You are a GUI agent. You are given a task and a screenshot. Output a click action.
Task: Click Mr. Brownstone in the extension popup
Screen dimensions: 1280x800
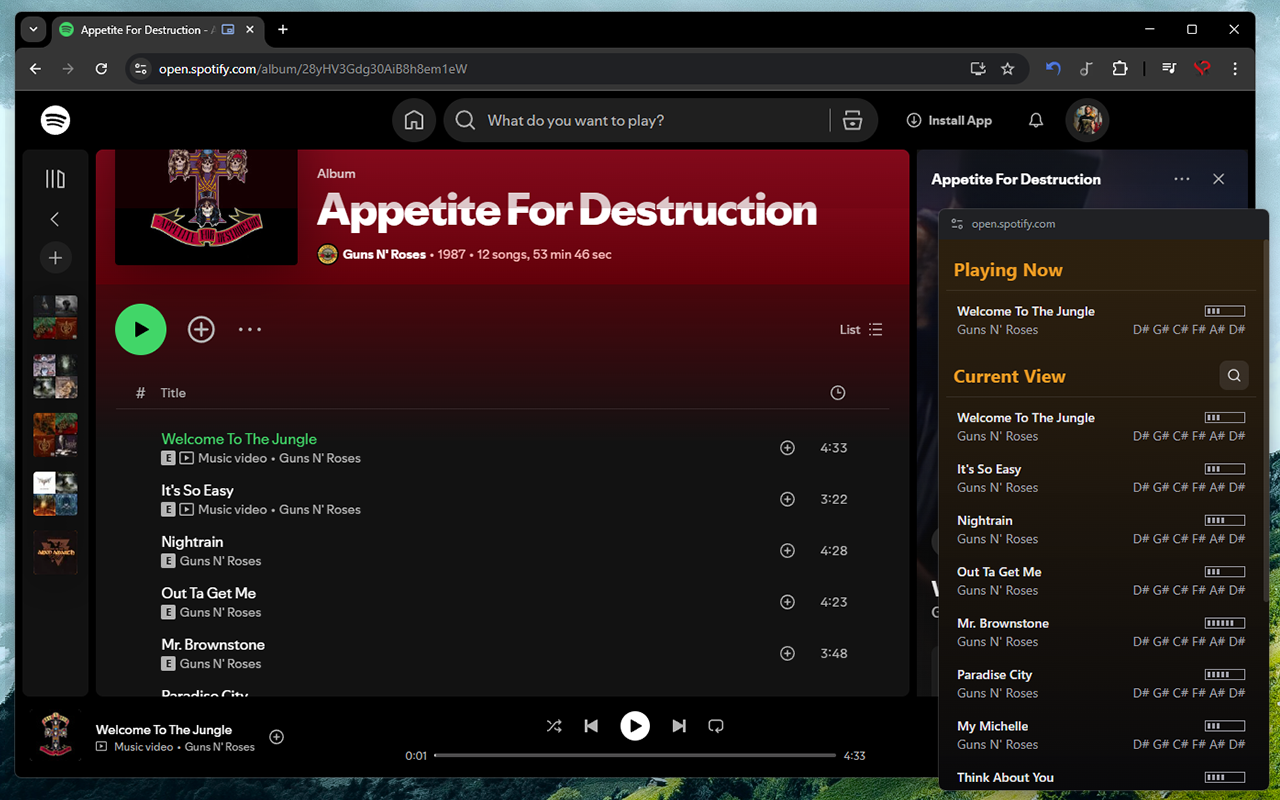(1101, 632)
